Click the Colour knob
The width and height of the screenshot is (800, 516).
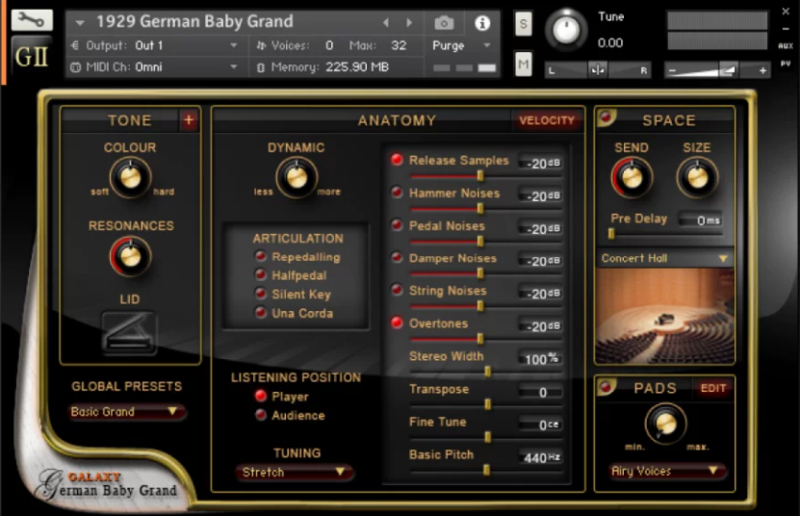130,178
